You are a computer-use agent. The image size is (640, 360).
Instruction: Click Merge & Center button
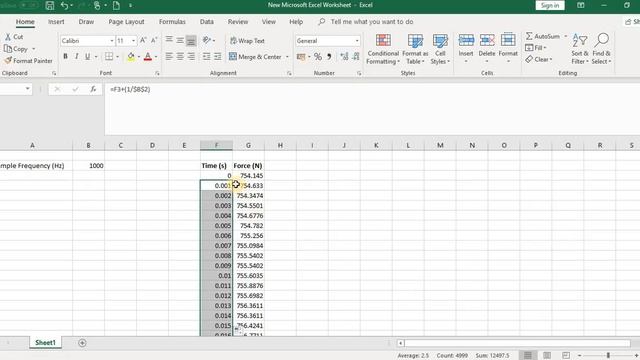click(x=255, y=57)
